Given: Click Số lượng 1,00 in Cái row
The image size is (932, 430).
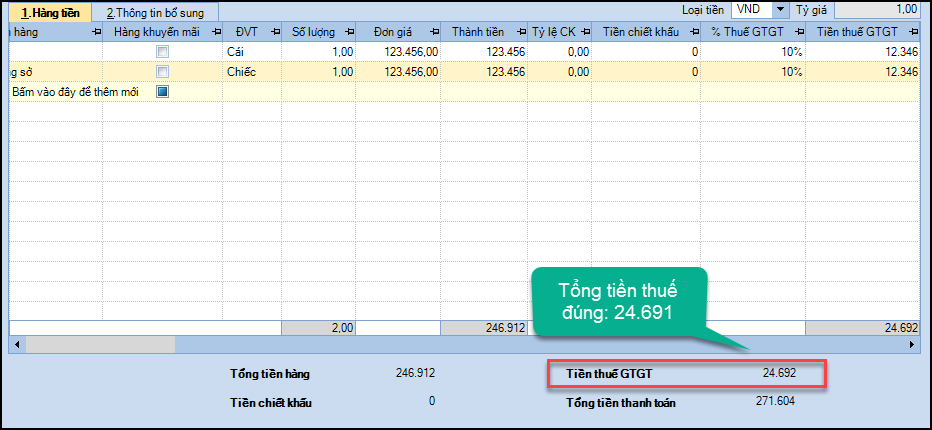Looking at the screenshot, I should tap(319, 52).
